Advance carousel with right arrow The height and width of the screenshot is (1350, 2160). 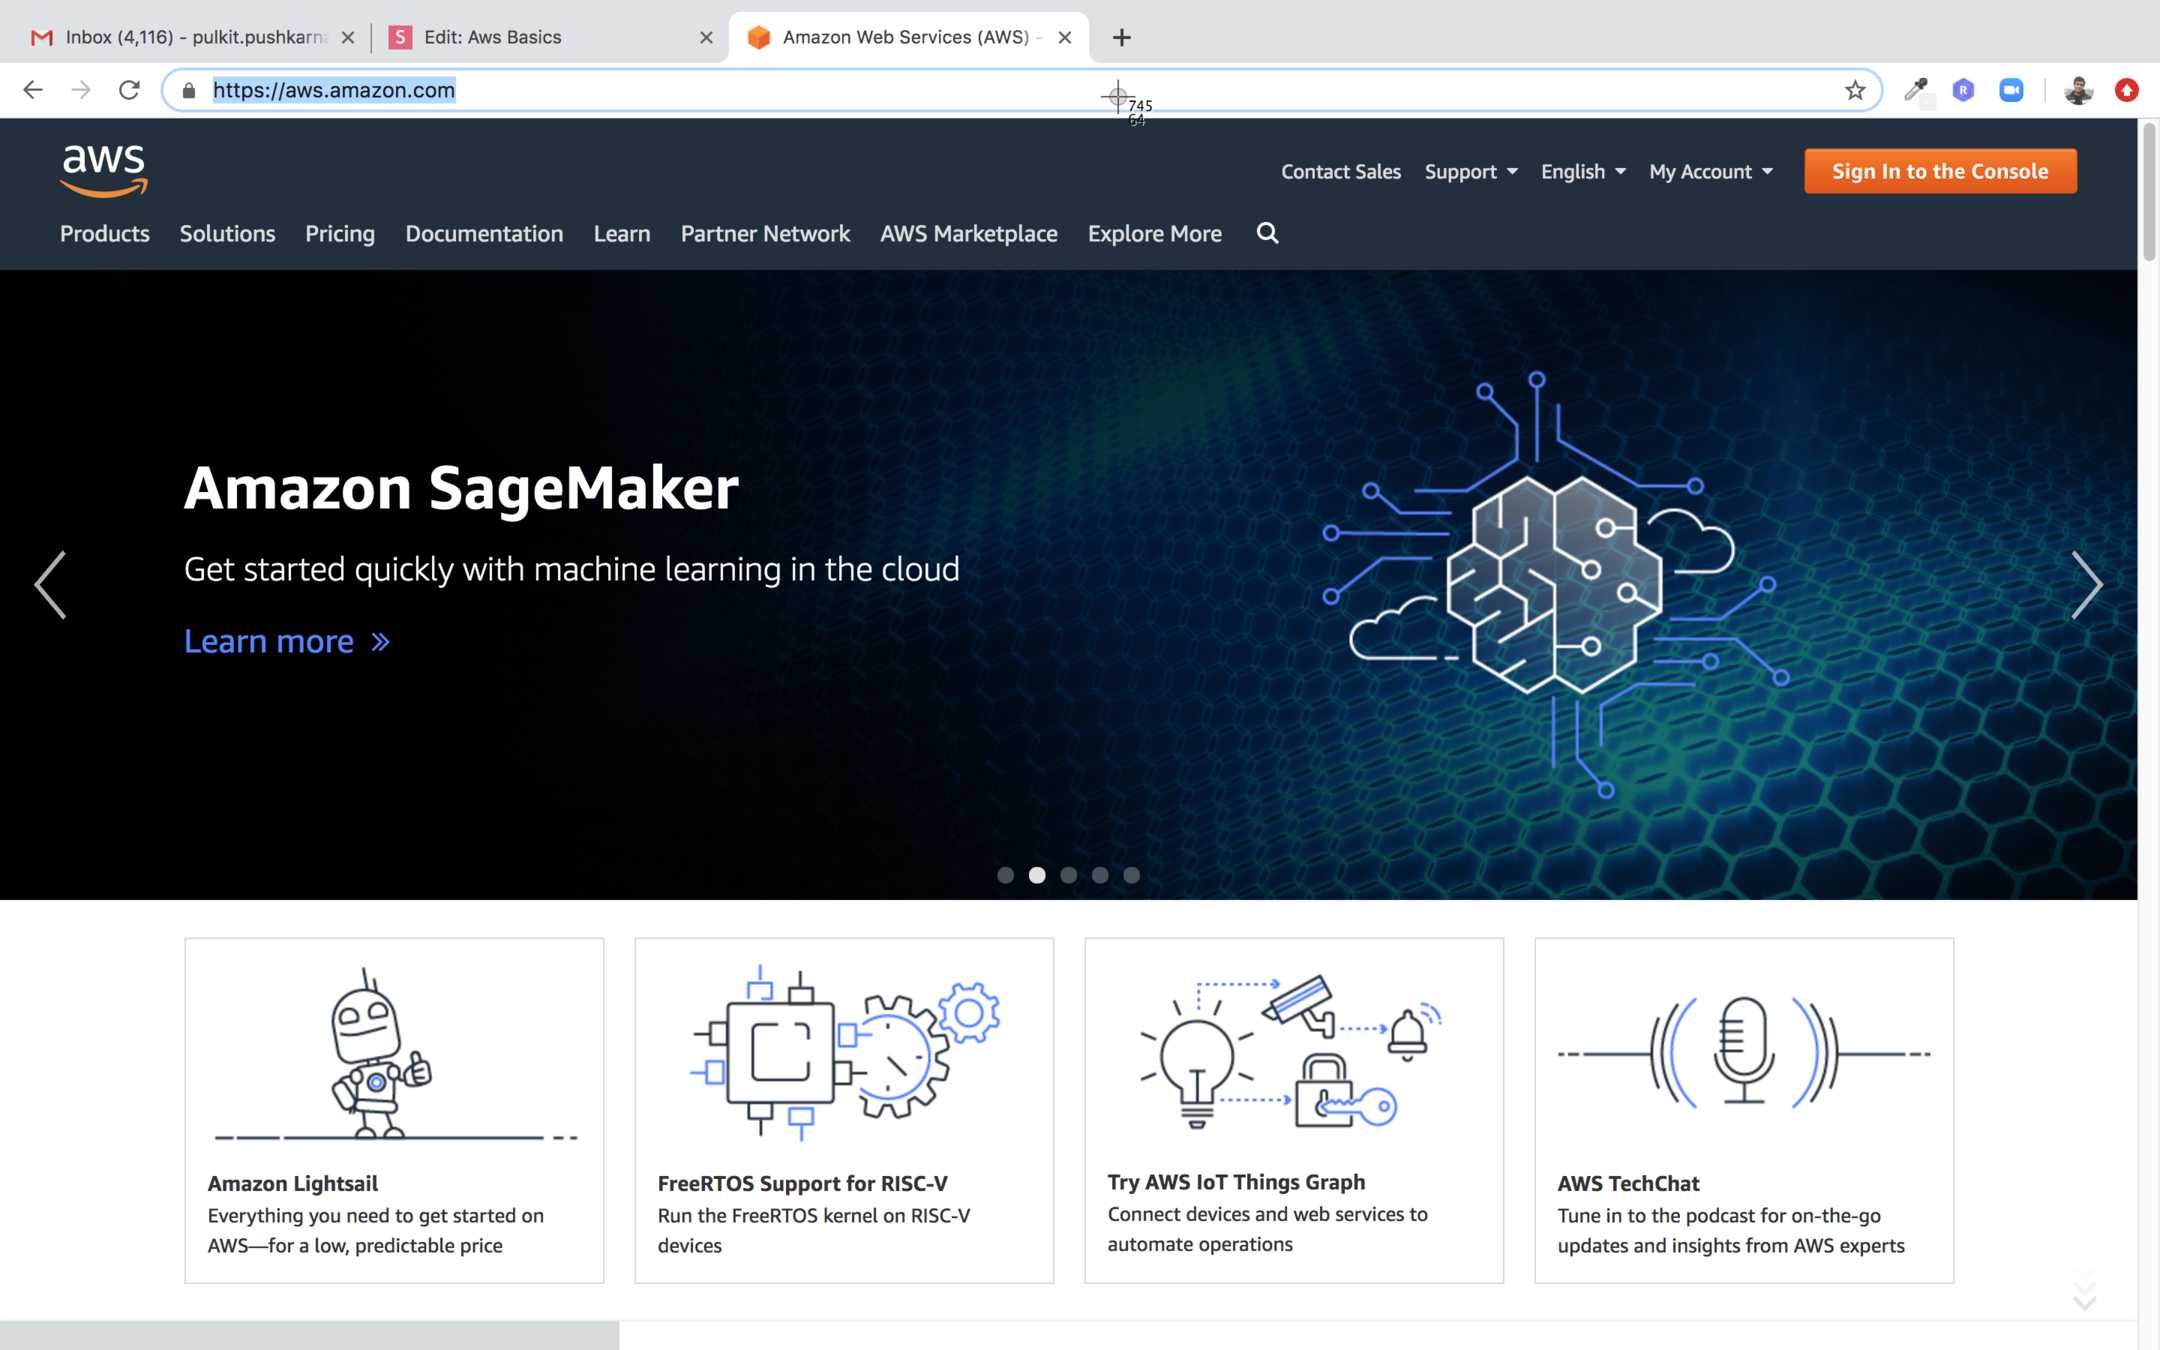(2086, 585)
